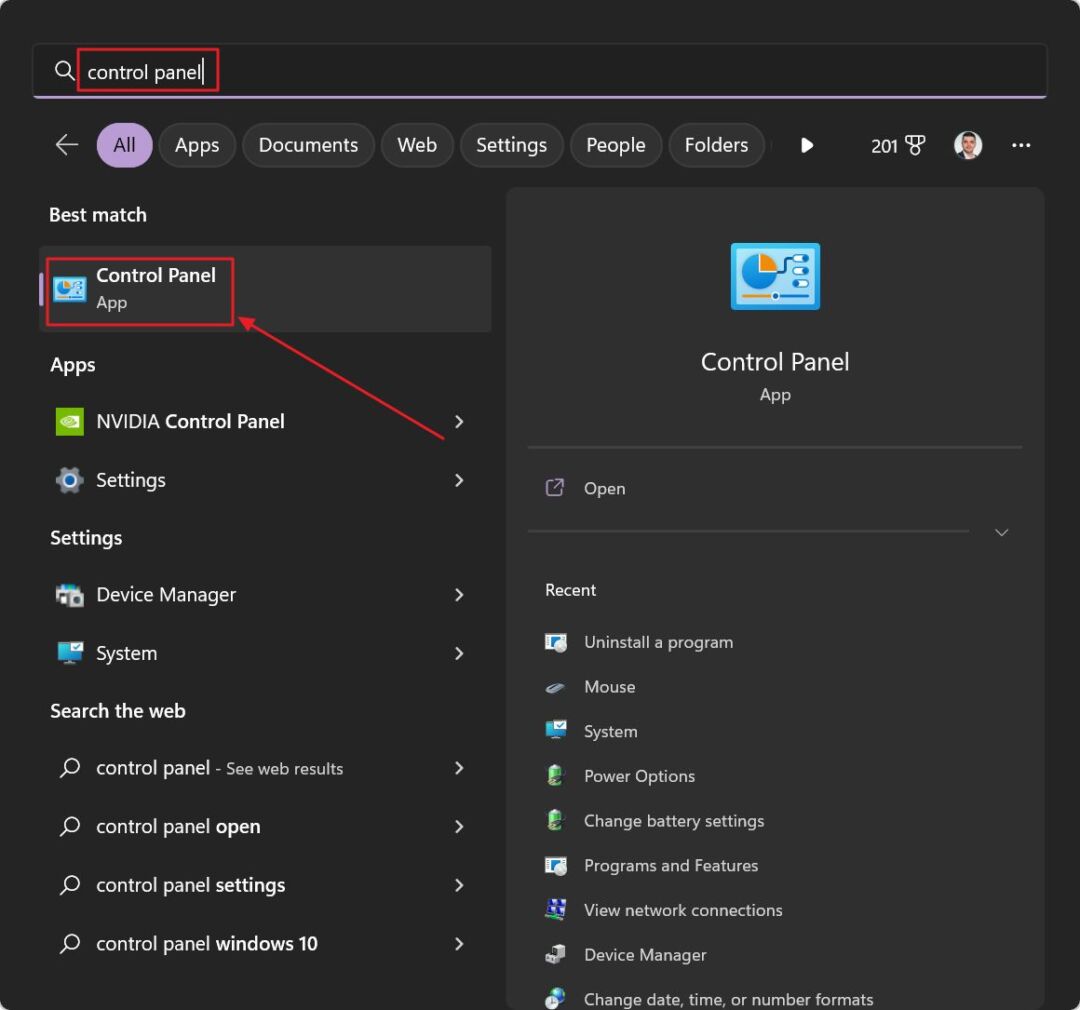Switch to the Folders filter tab
The height and width of the screenshot is (1010, 1080).
coord(716,145)
